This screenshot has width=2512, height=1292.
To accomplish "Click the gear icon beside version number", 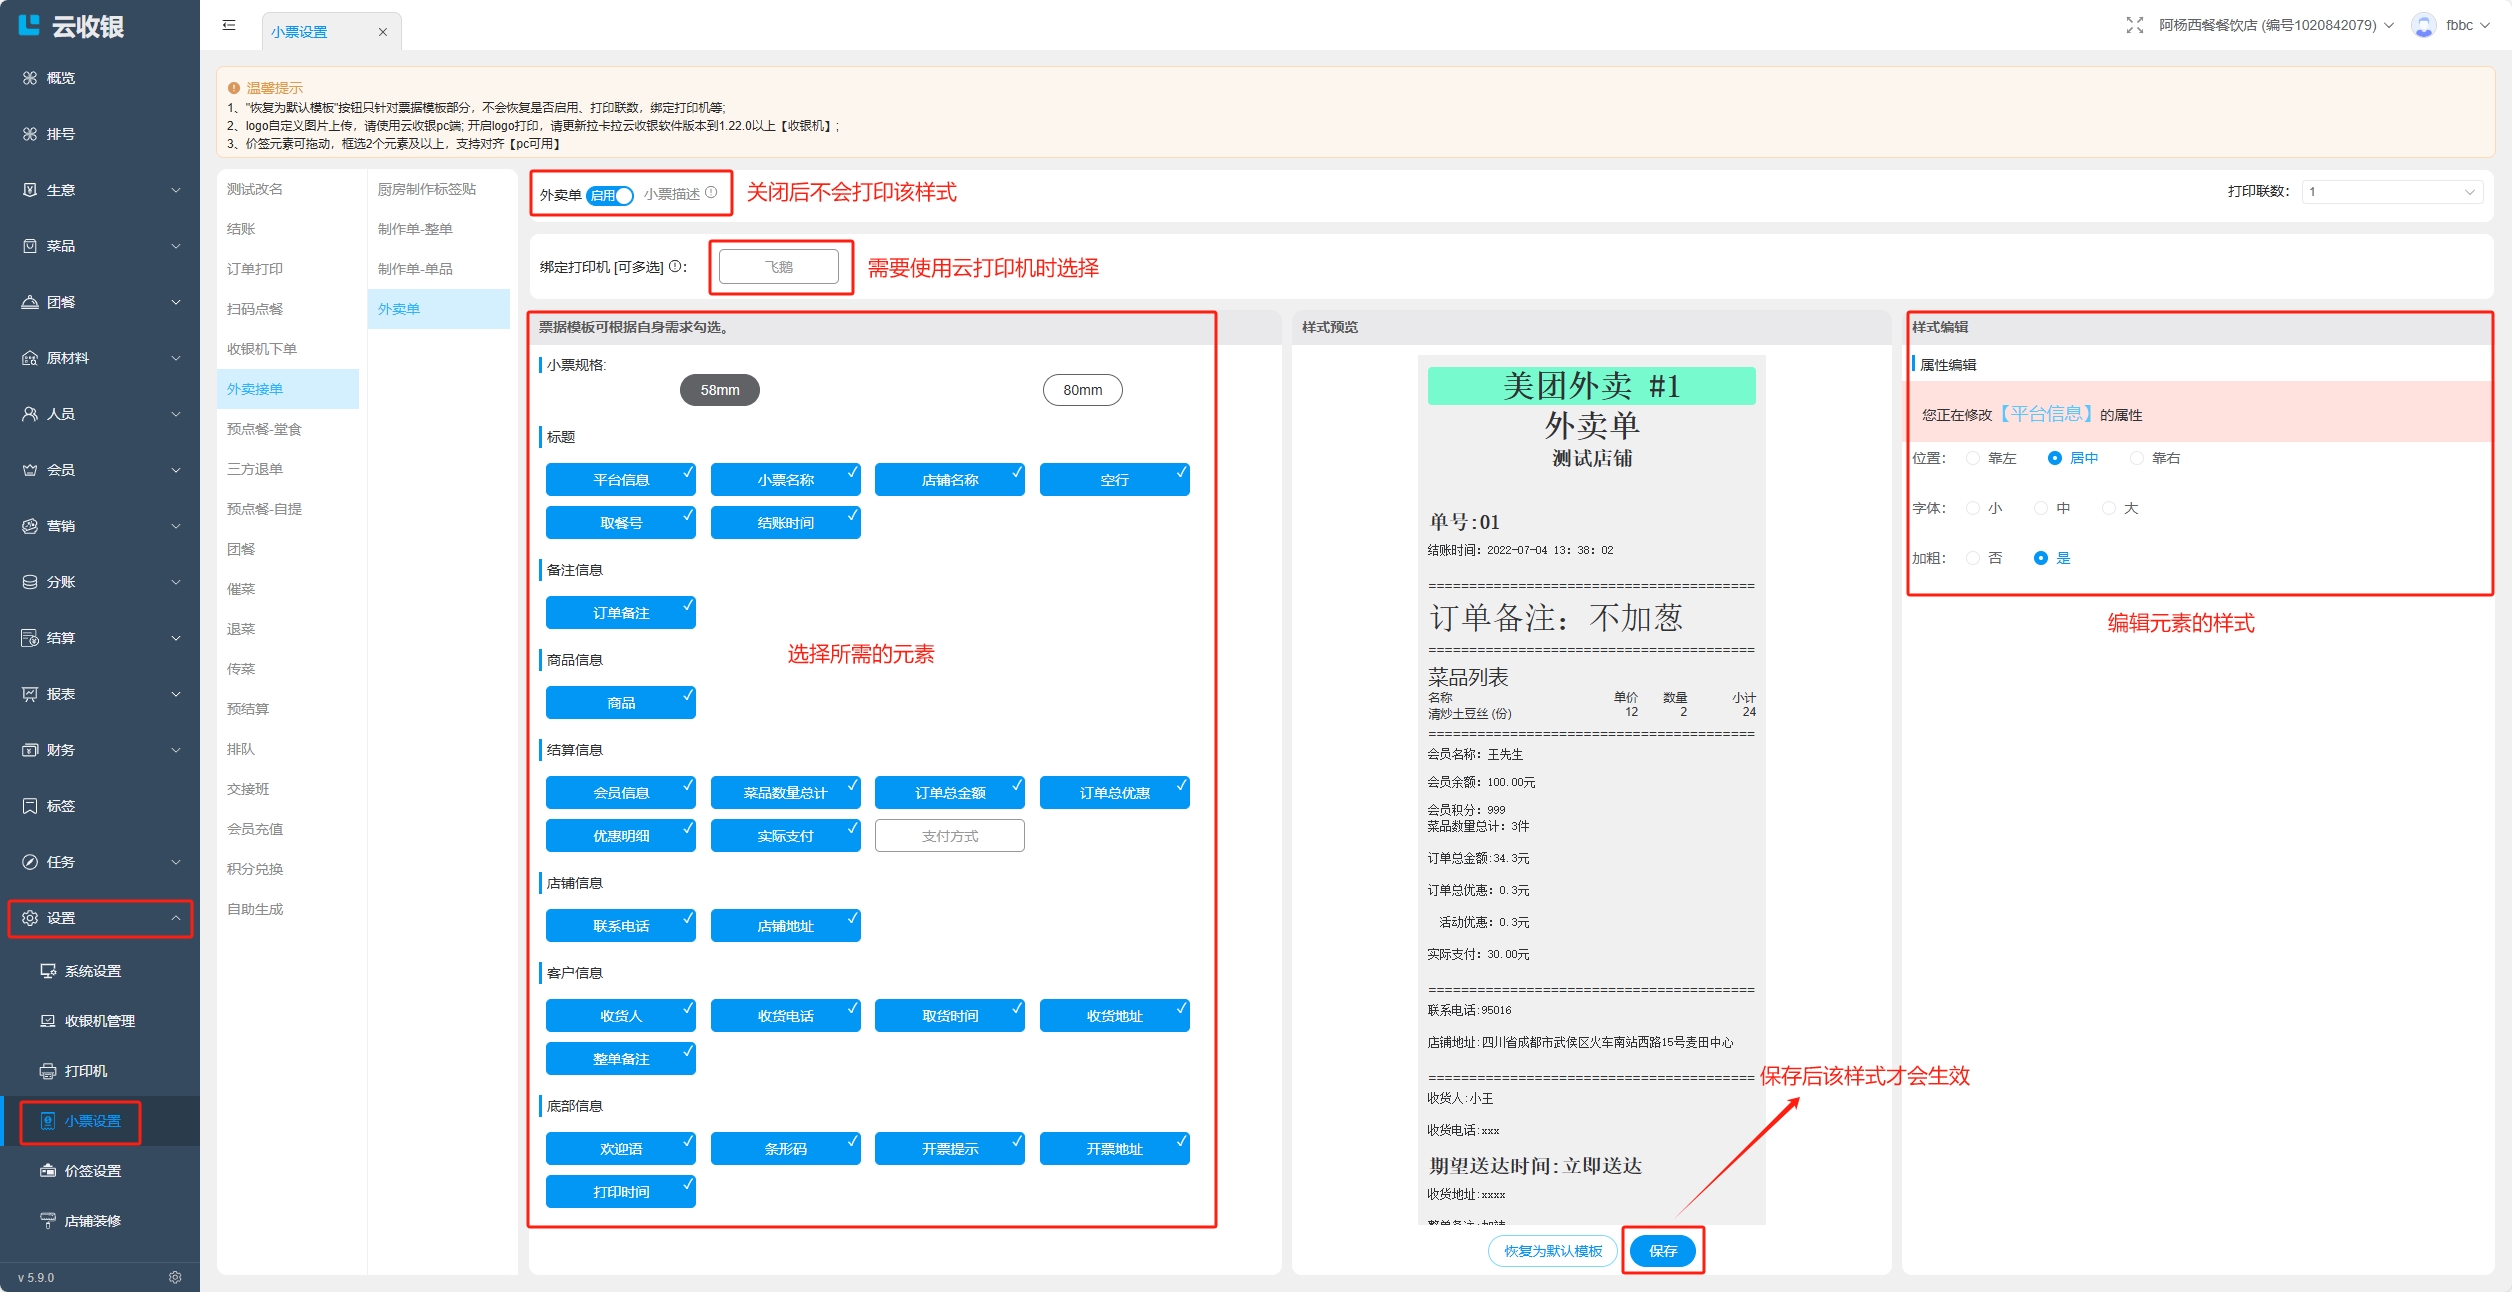I will (175, 1277).
